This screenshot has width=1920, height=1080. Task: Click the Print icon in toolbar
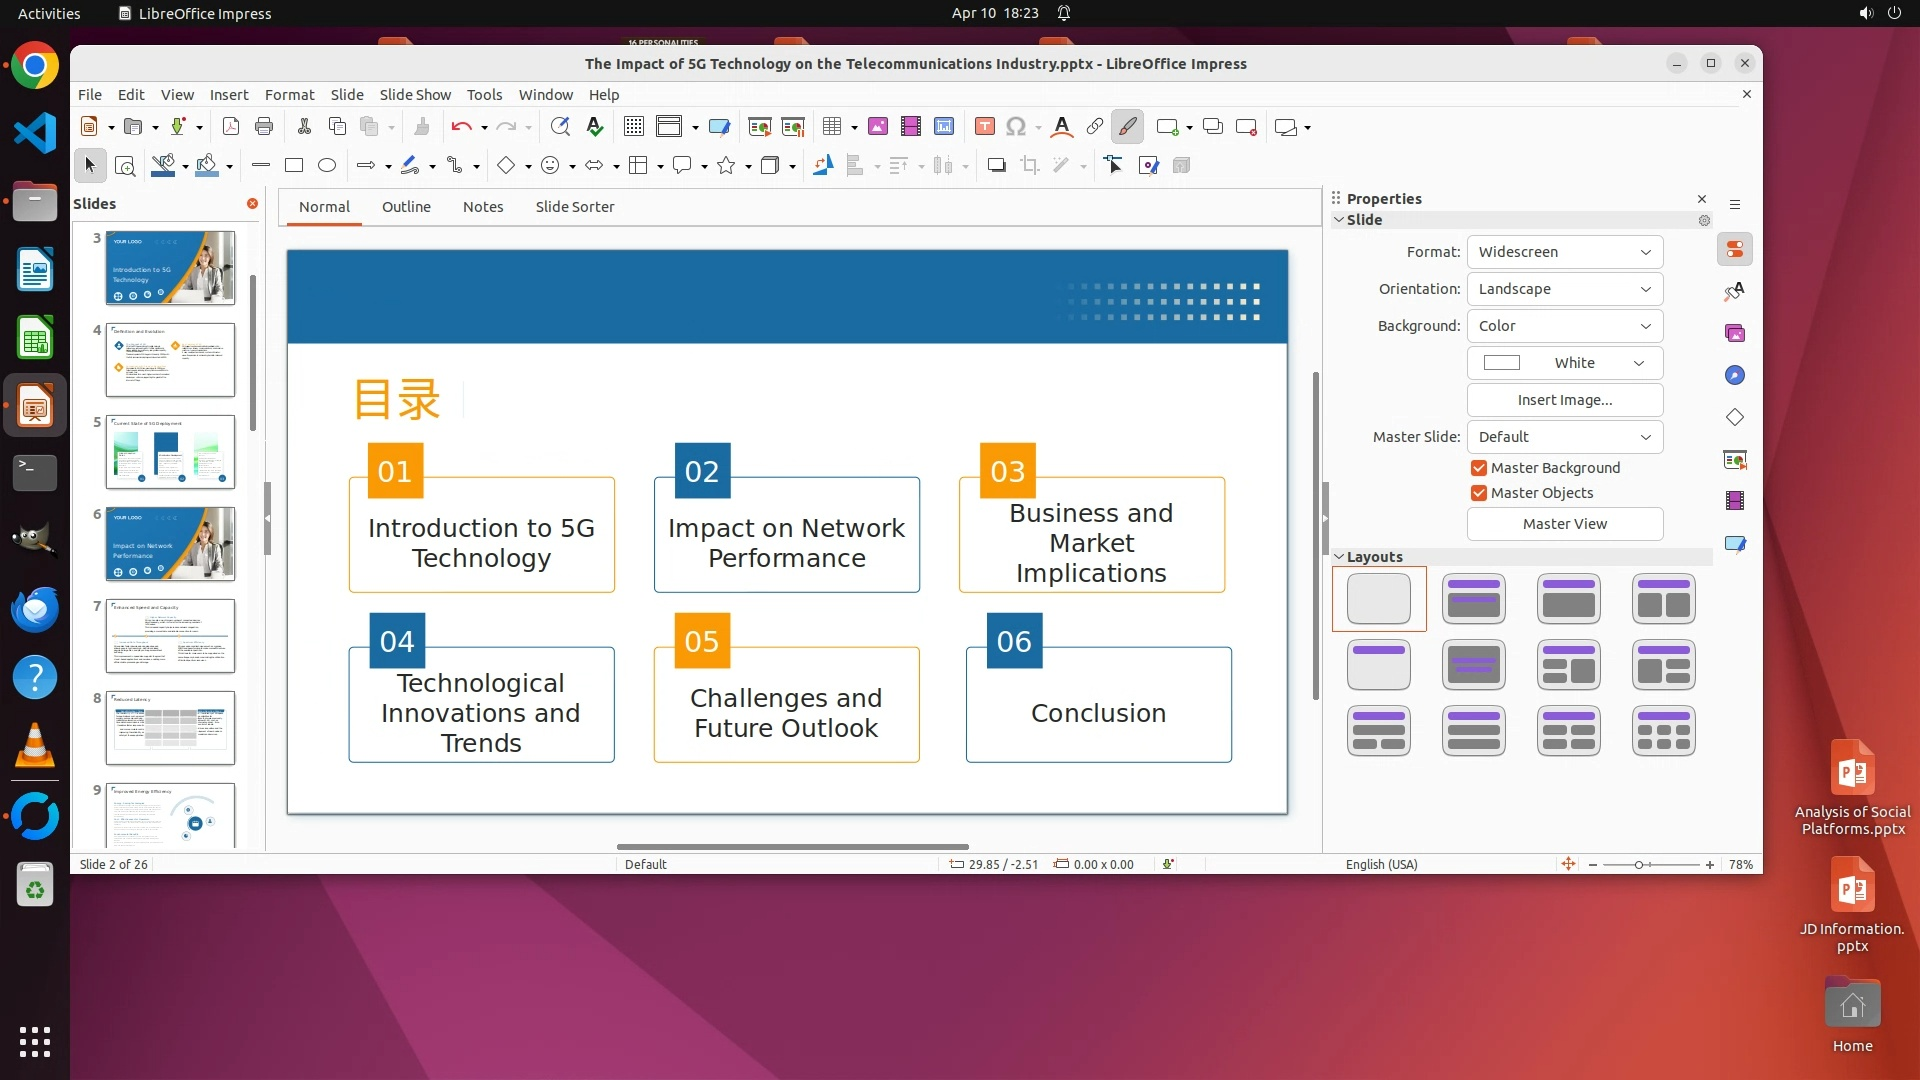pyautogui.click(x=264, y=127)
